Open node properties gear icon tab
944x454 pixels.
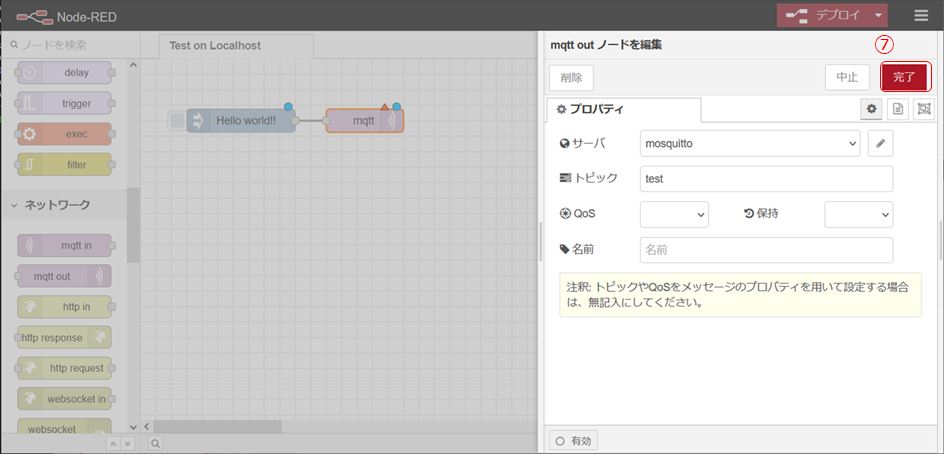(x=872, y=109)
